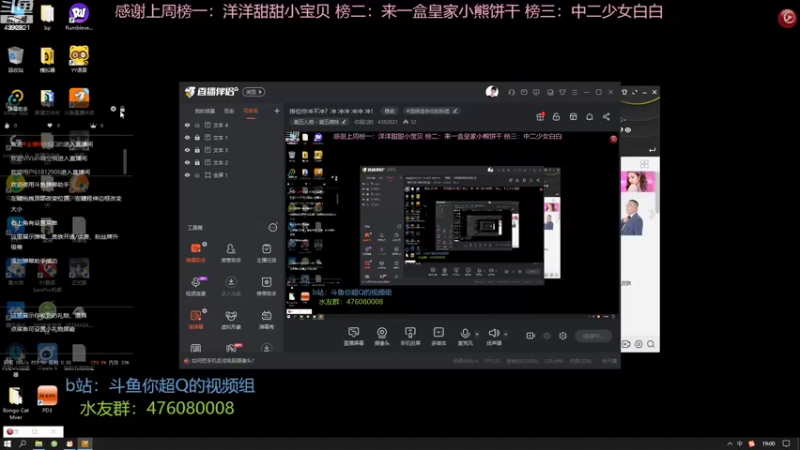Open the tool below the 主播任务 tool
The width and height of the screenshot is (800, 450).
click(x=266, y=286)
